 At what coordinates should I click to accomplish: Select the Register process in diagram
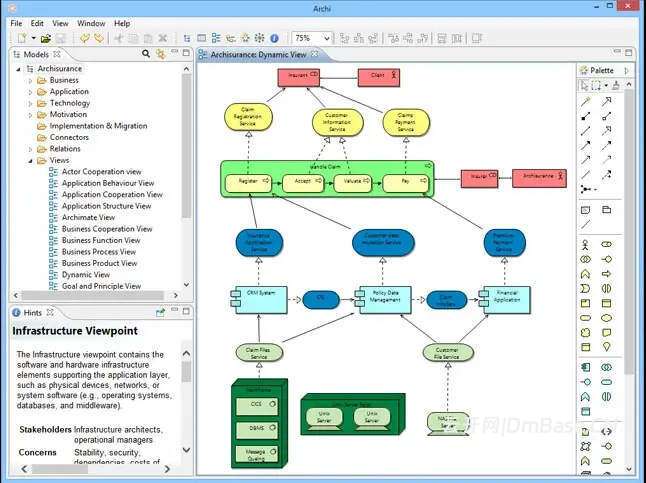(x=248, y=183)
